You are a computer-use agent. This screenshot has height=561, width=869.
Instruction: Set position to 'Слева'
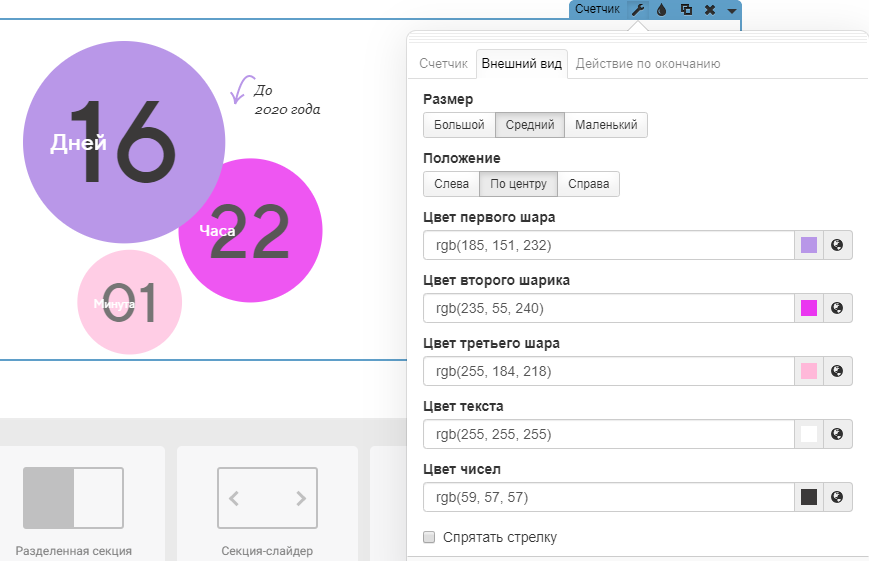[x=451, y=184]
